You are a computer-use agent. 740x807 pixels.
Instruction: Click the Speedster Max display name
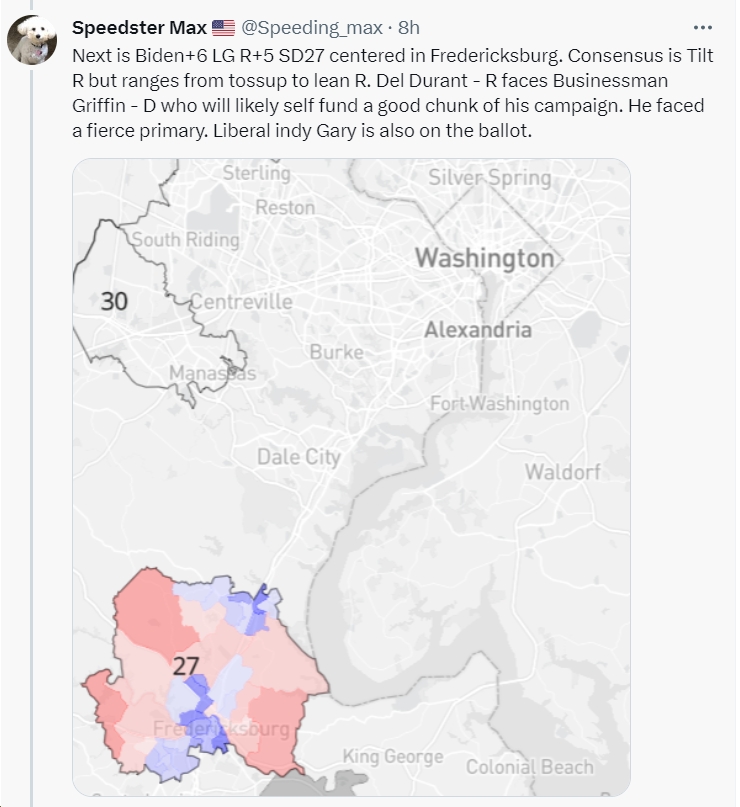(x=139, y=28)
